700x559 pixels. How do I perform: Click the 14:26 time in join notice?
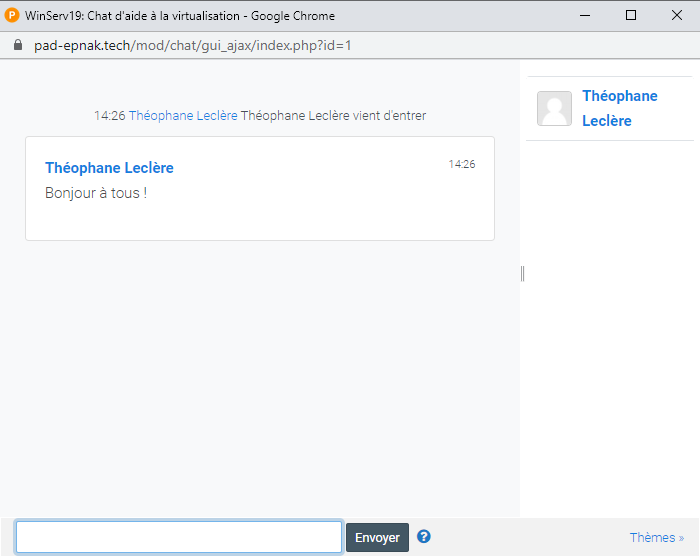109,116
